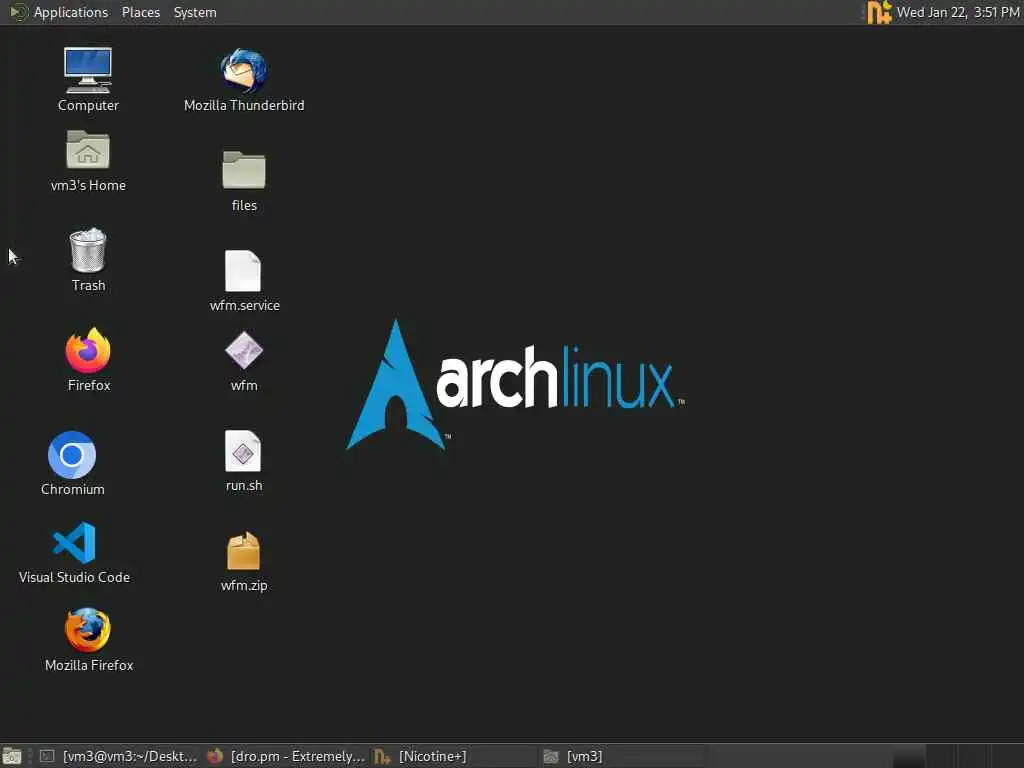
Task: Click the show desktop button in bottom panel
Action: pyautogui.click(x=12, y=756)
